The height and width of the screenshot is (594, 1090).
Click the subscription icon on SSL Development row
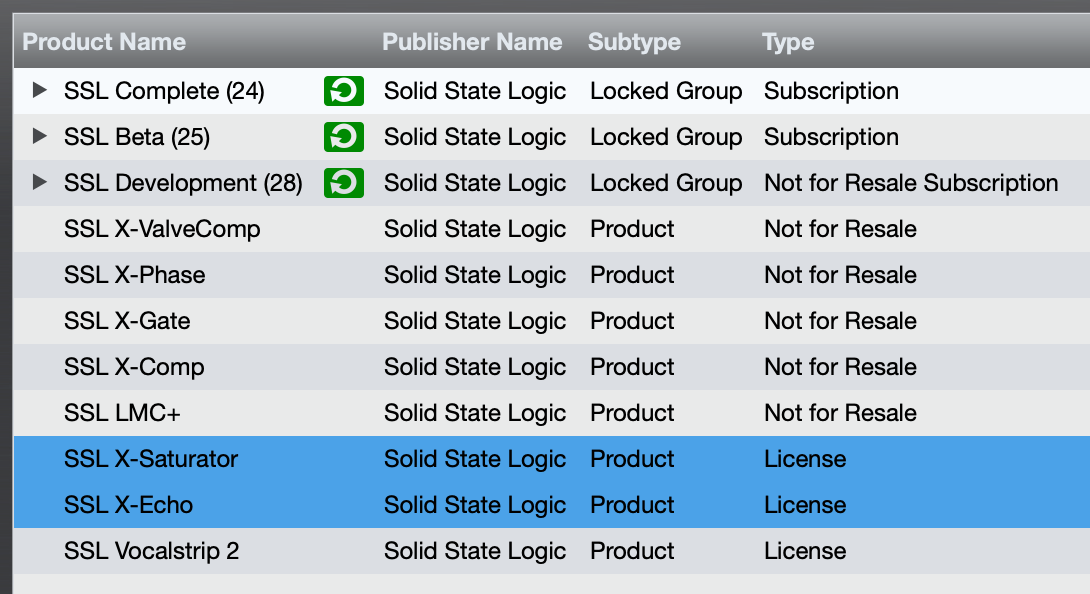click(x=343, y=183)
